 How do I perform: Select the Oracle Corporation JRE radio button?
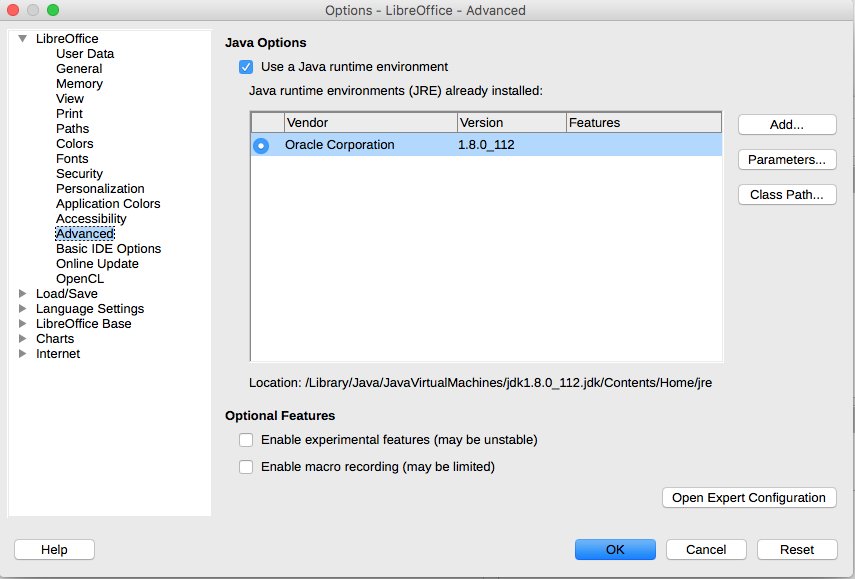(260, 144)
